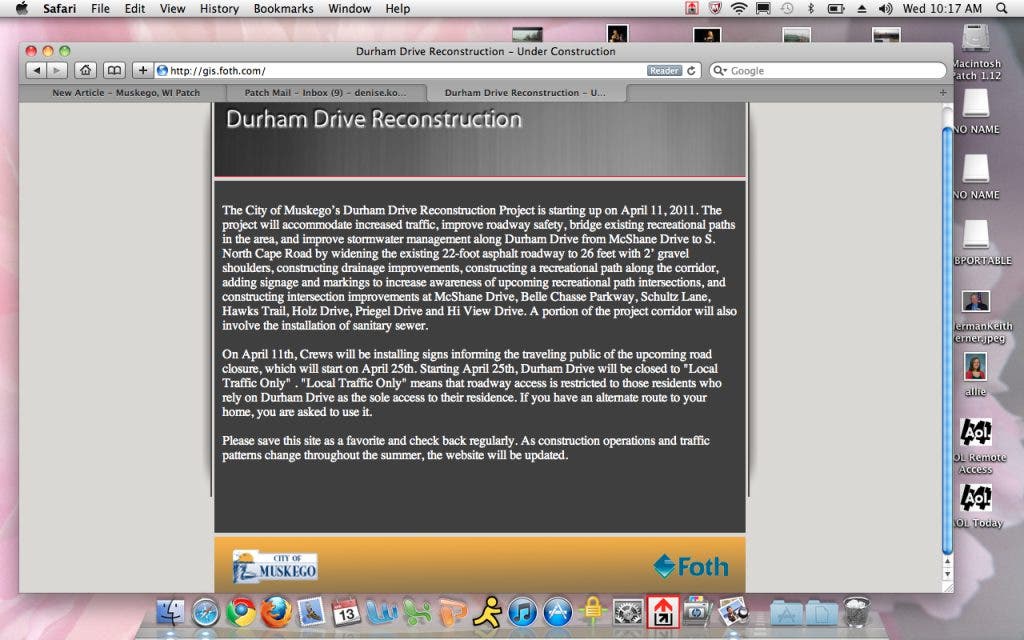The height and width of the screenshot is (640, 1024).
Task: Open the Bookmarks menu
Action: (x=285, y=8)
